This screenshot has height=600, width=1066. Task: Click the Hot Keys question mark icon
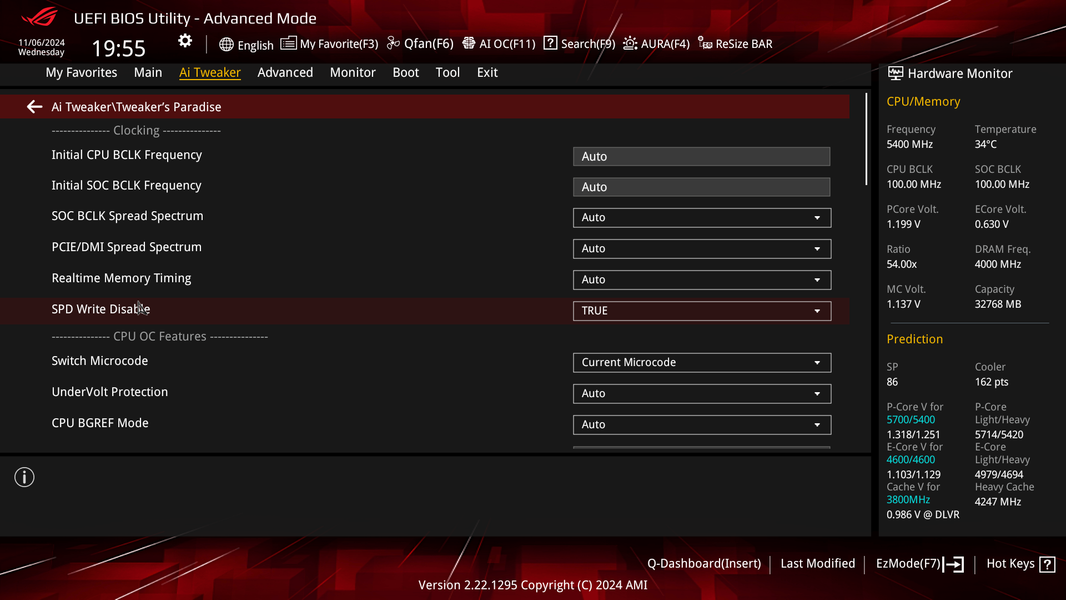click(x=1048, y=564)
